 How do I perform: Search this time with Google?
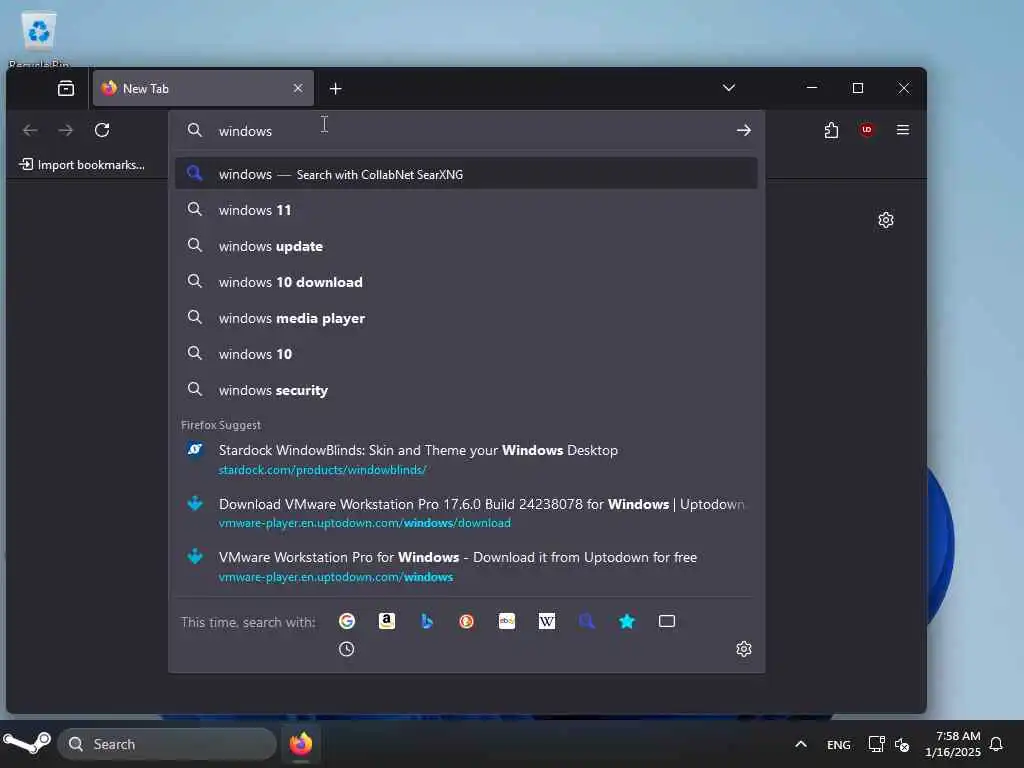pyautogui.click(x=347, y=621)
